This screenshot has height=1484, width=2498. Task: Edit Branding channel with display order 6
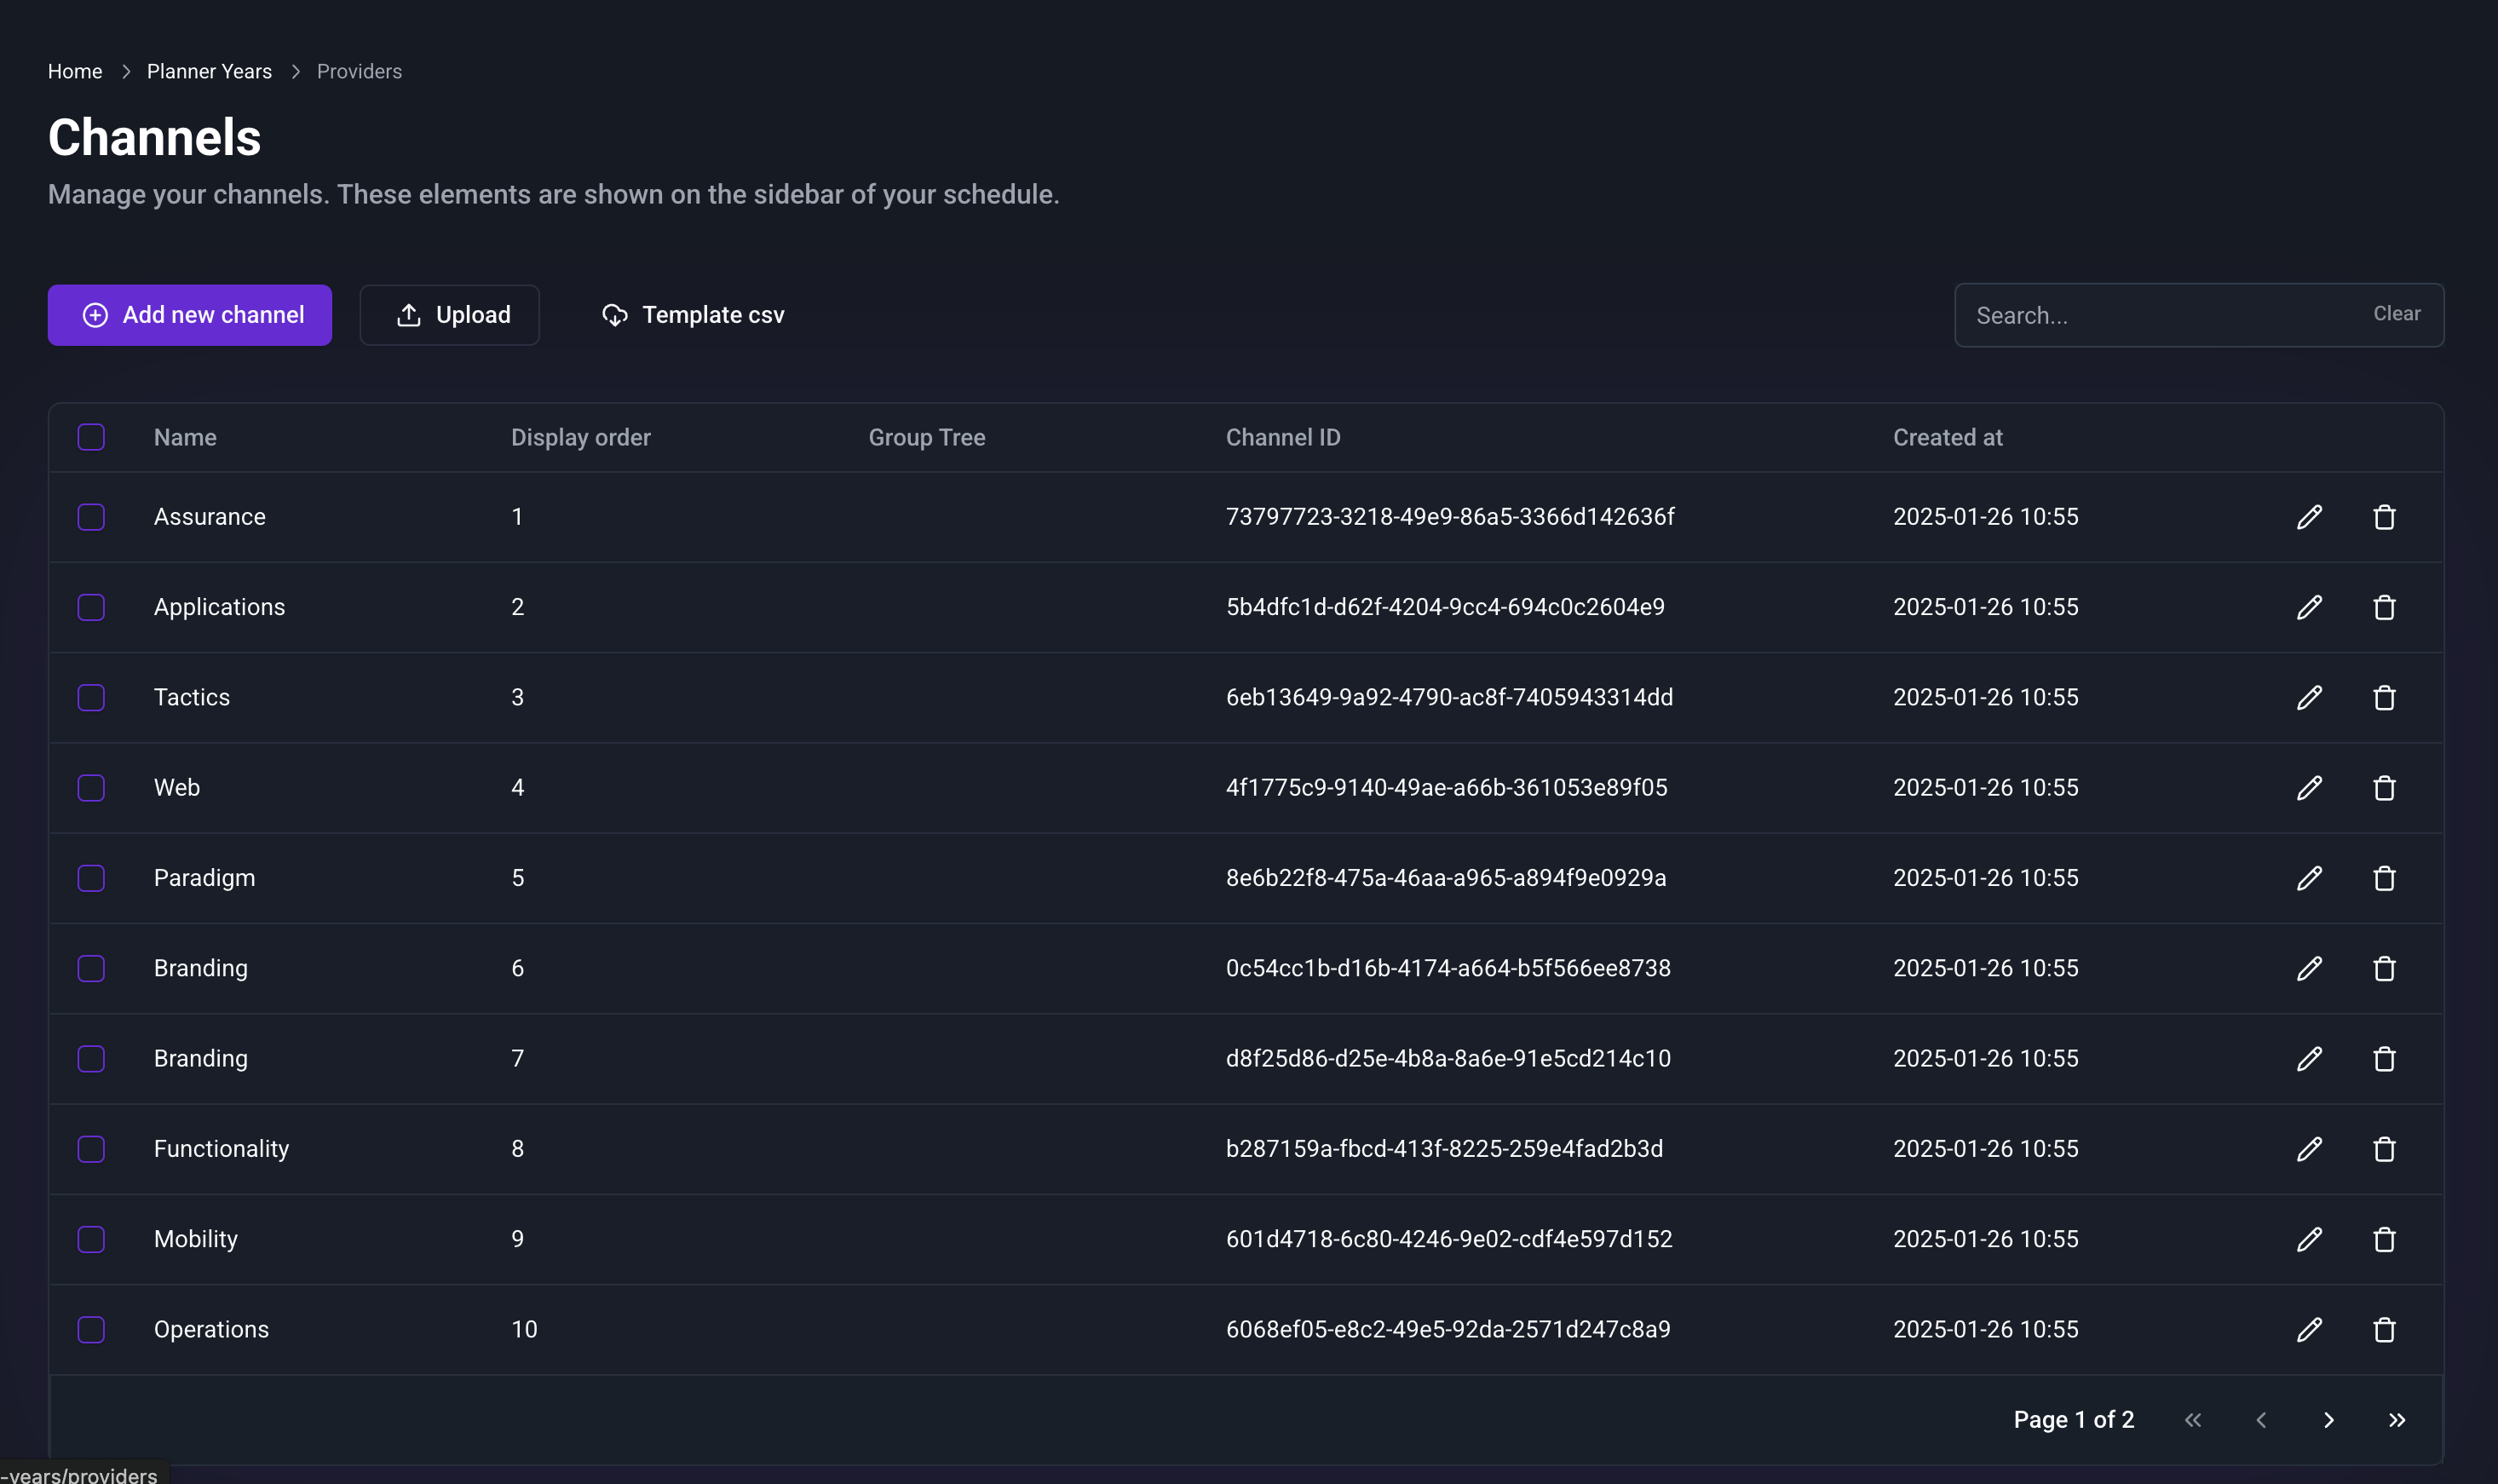[x=2309, y=968]
